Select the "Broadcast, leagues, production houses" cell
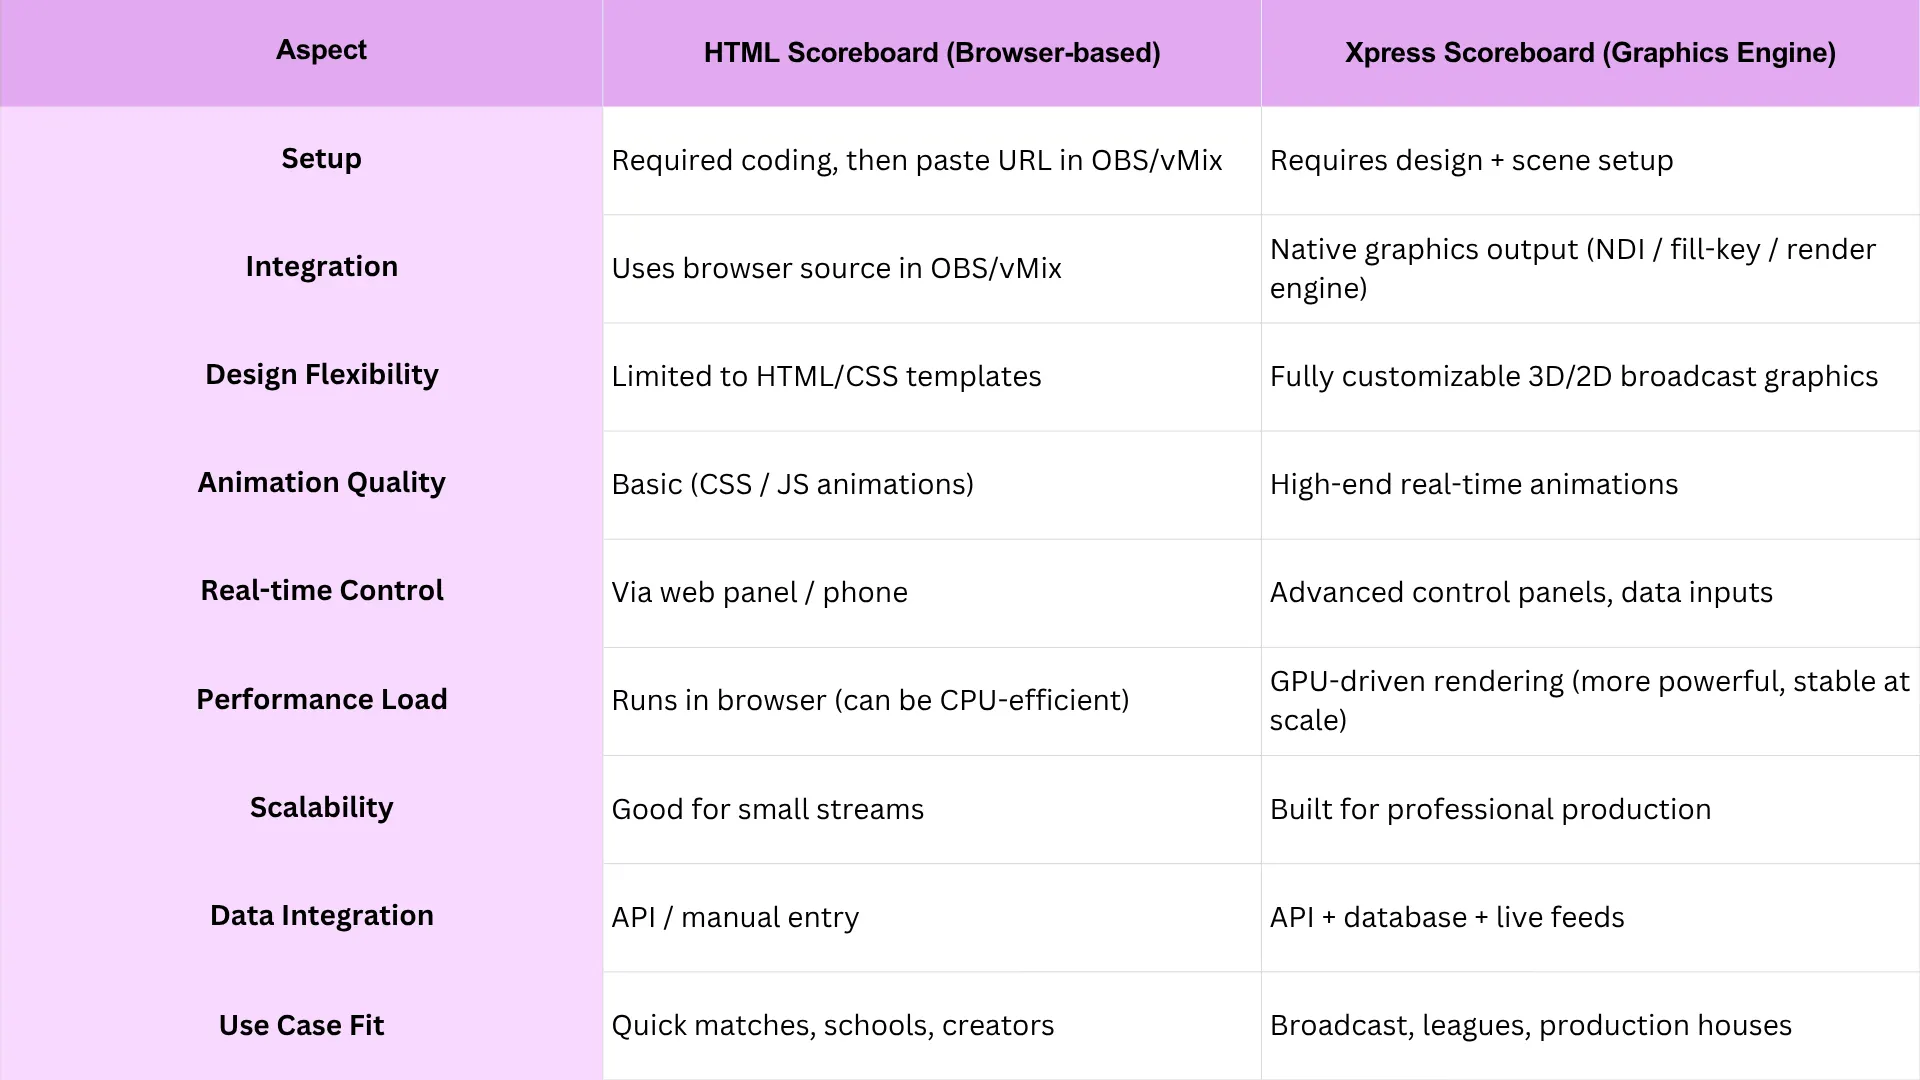Viewport: 1920px width, 1080px height. 1530,1026
